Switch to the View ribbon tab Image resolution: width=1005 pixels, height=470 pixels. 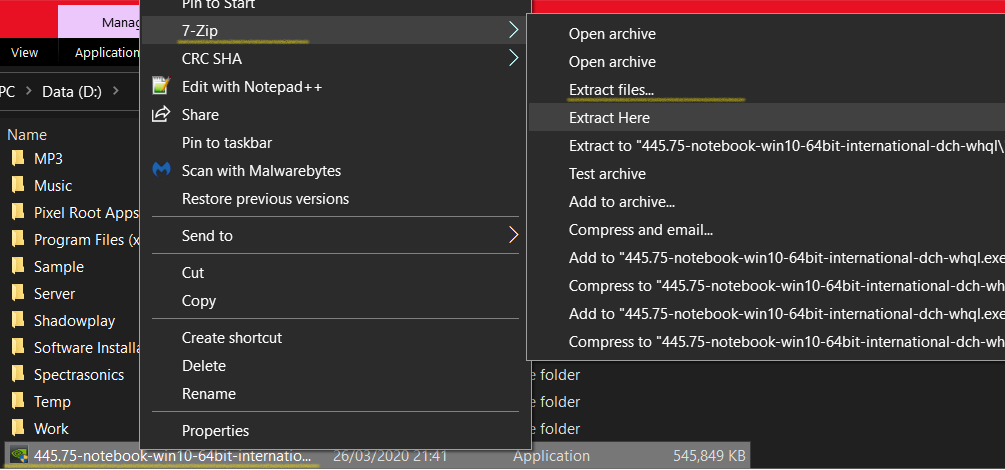(24, 53)
